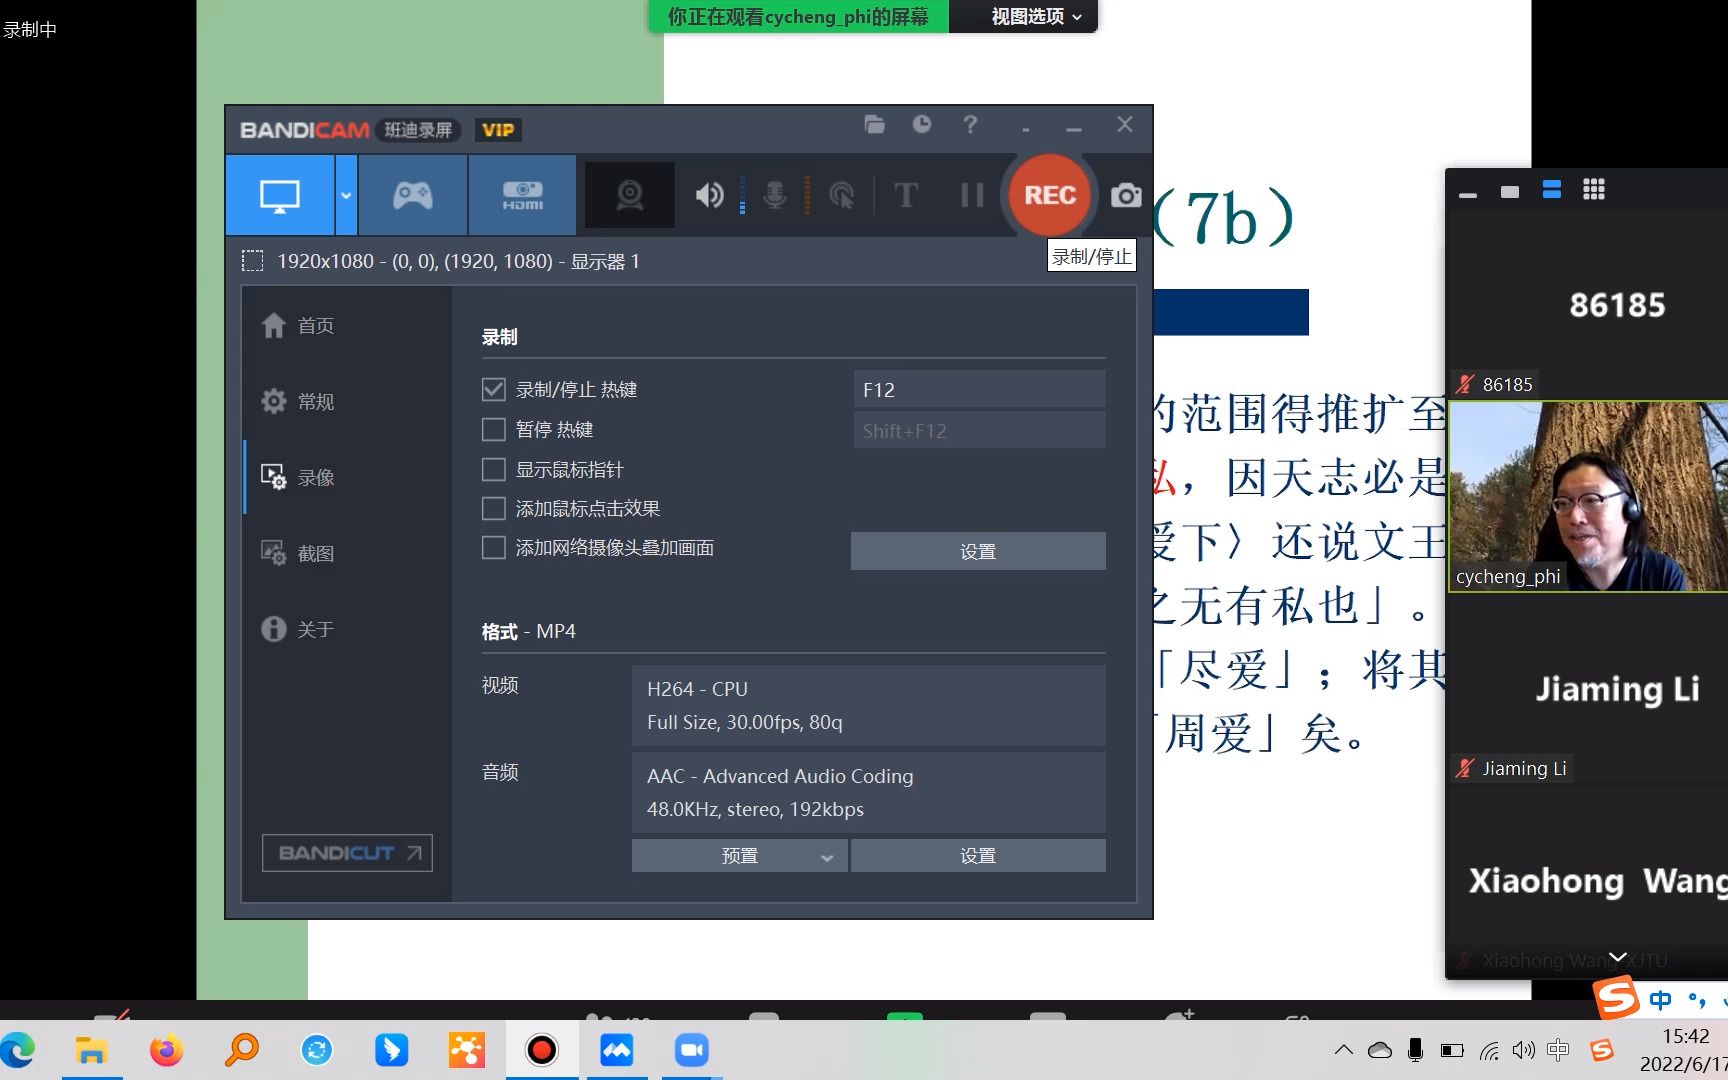The width and height of the screenshot is (1728, 1080).
Task: Toggle the webcam overlay icon
Action: point(630,195)
